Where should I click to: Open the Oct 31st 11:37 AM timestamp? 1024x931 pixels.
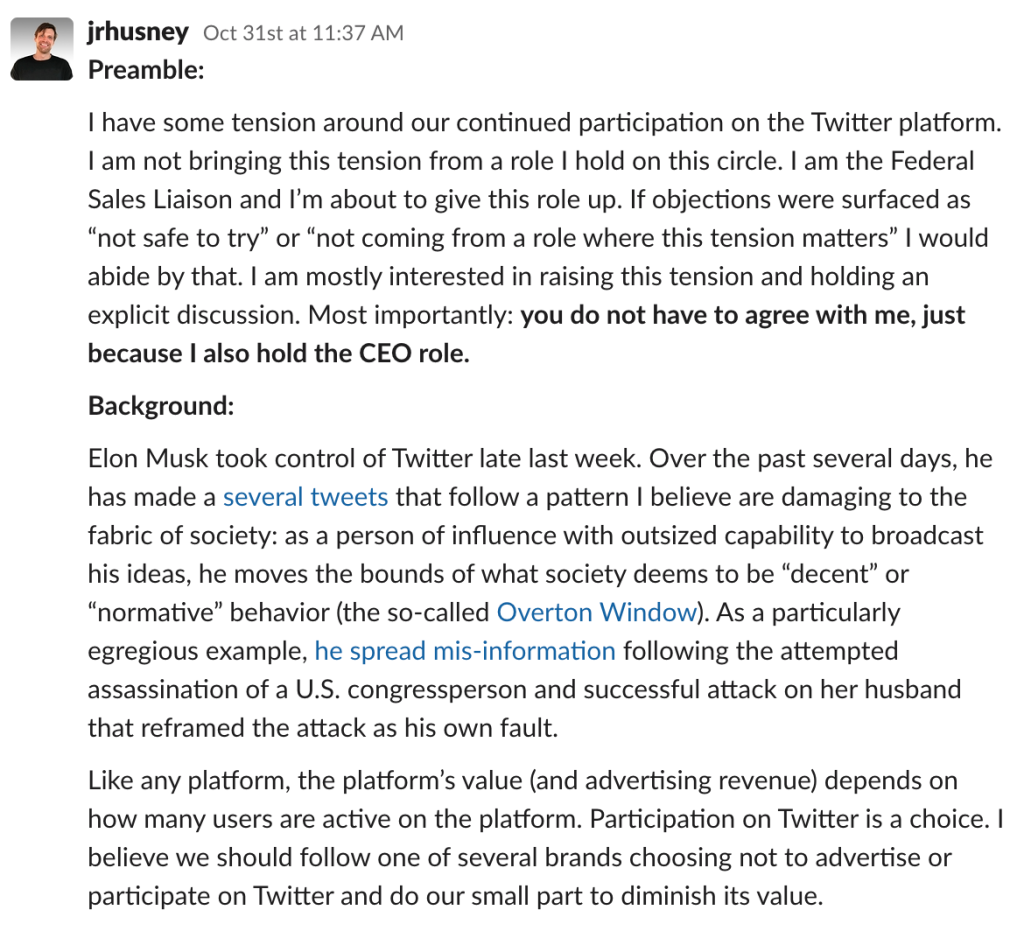coord(304,33)
